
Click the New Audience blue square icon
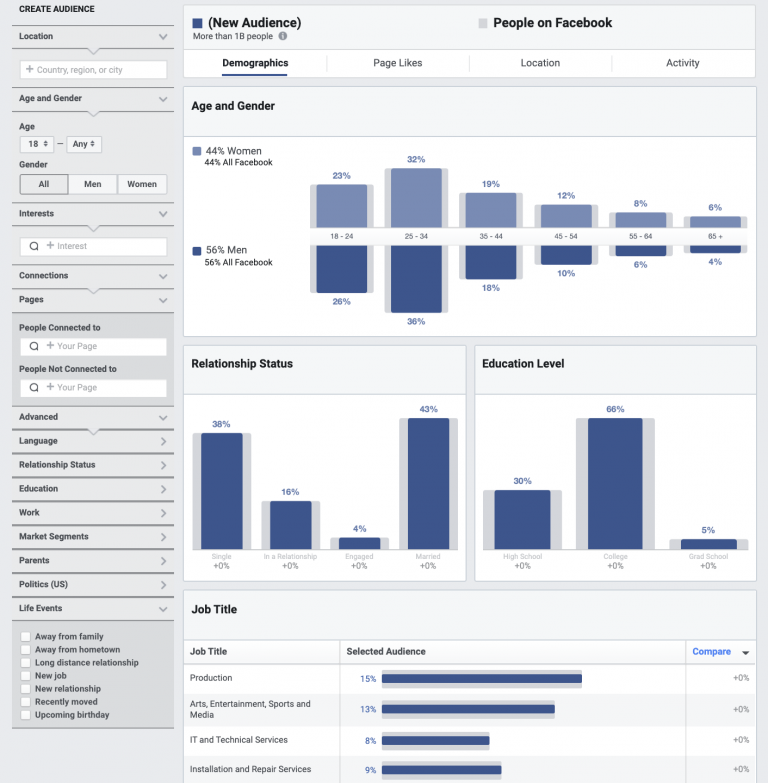[x=198, y=23]
